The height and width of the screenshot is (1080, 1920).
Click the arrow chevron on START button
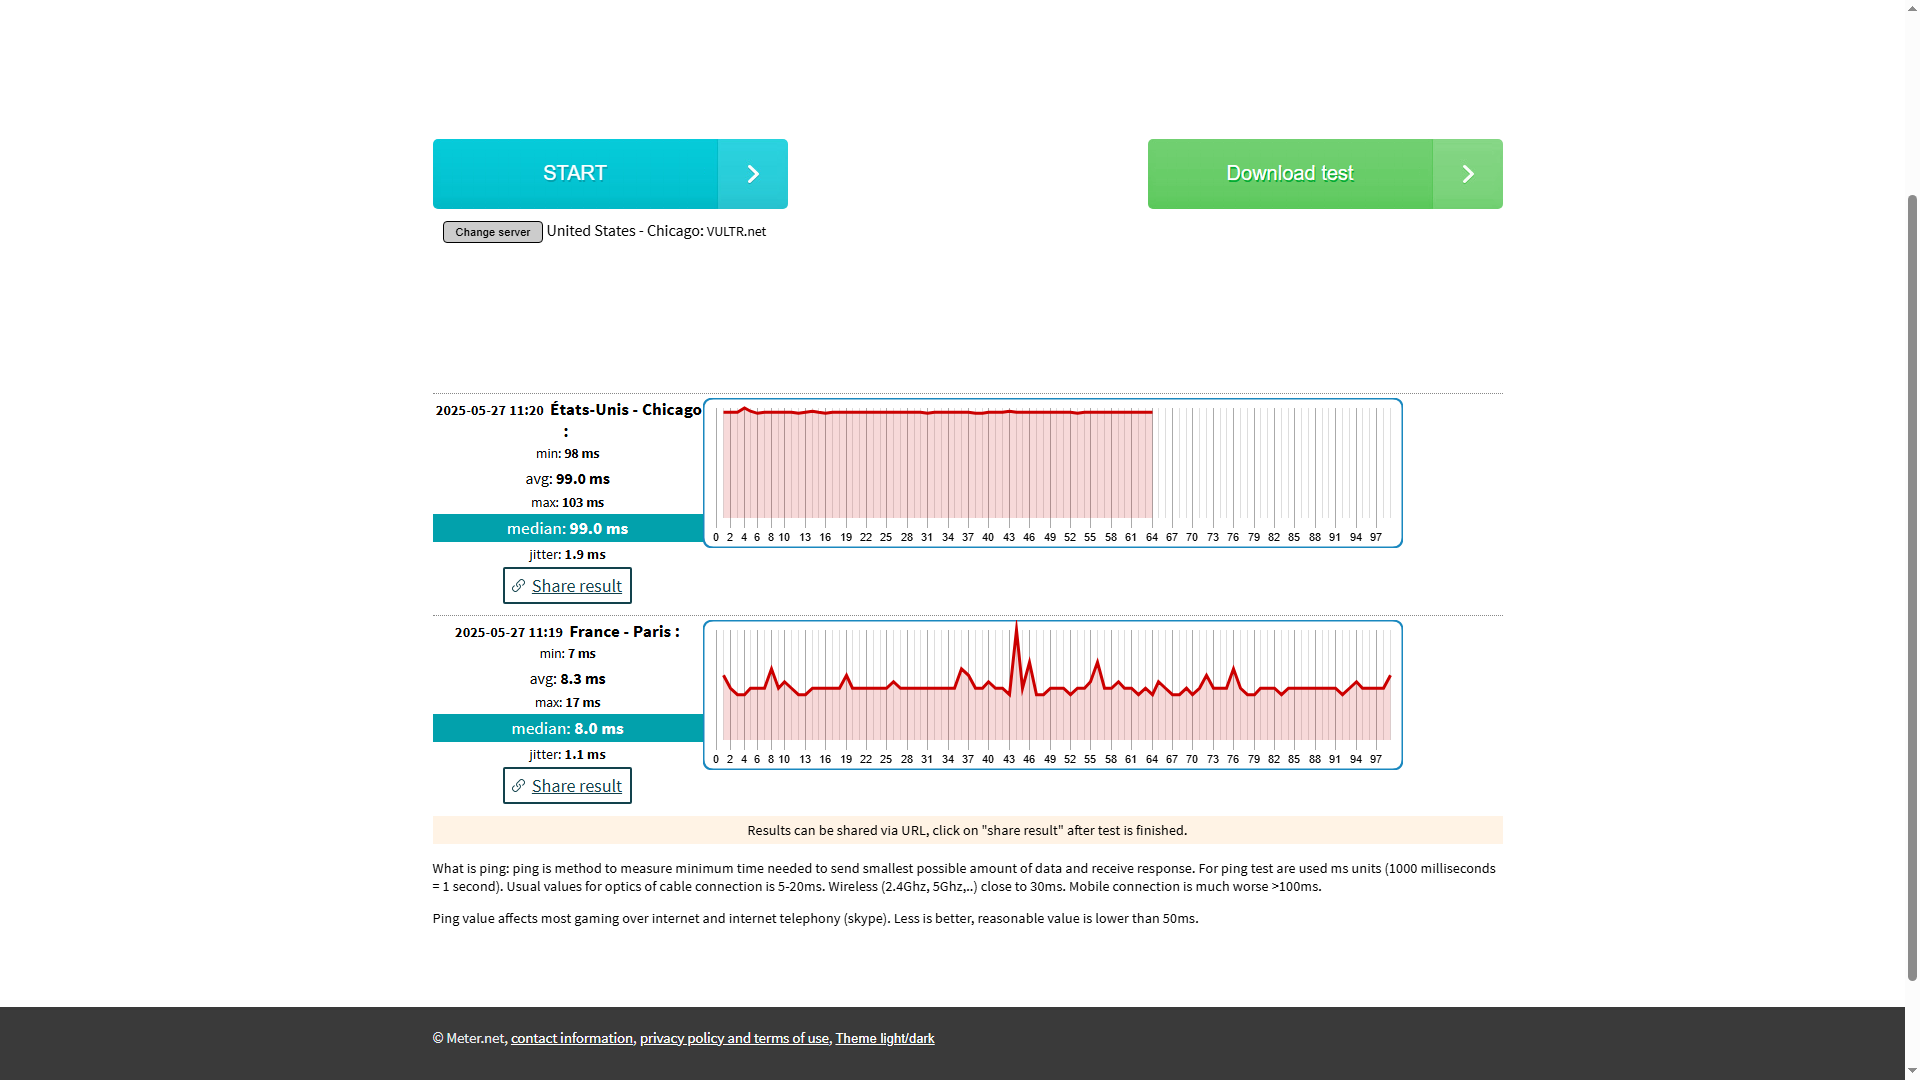pyautogui.click(x=752, y=174)
